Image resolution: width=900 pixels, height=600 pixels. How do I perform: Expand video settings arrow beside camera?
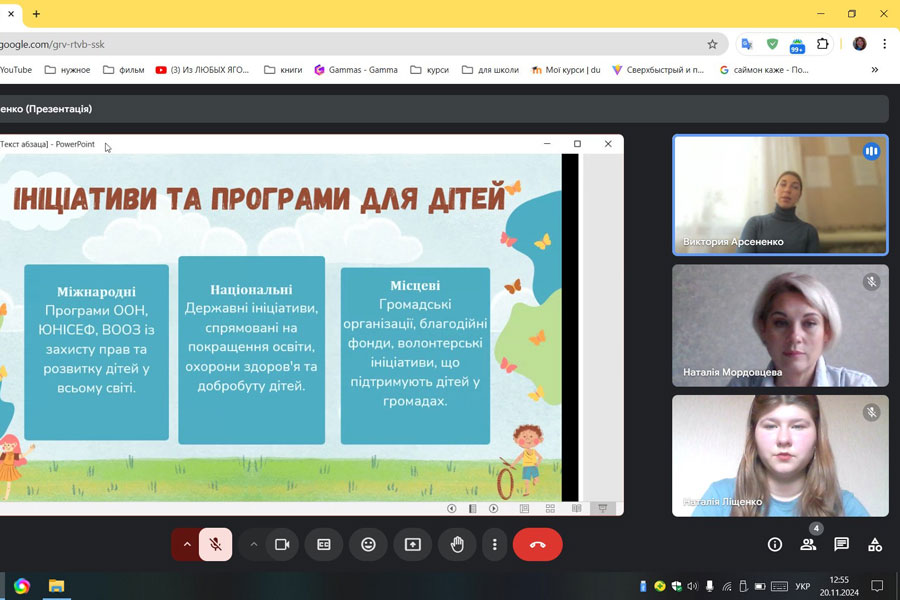tap(254, 544)
